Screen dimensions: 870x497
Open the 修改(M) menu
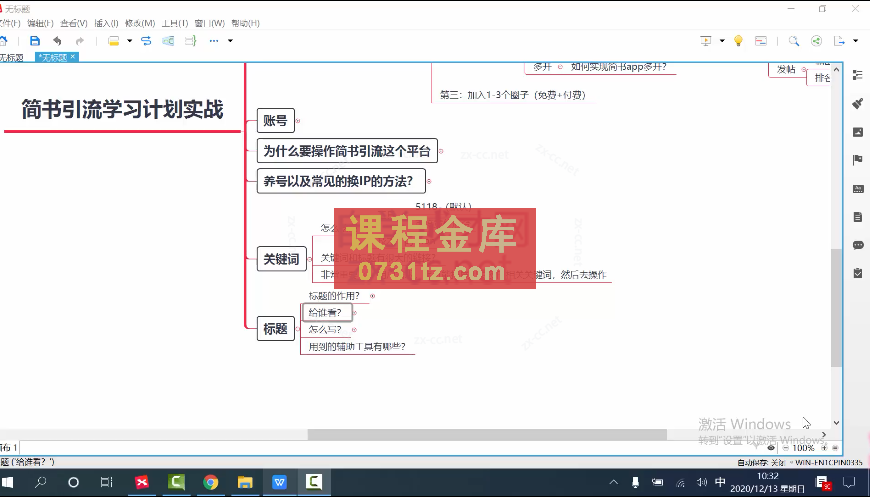coord(140,23)
